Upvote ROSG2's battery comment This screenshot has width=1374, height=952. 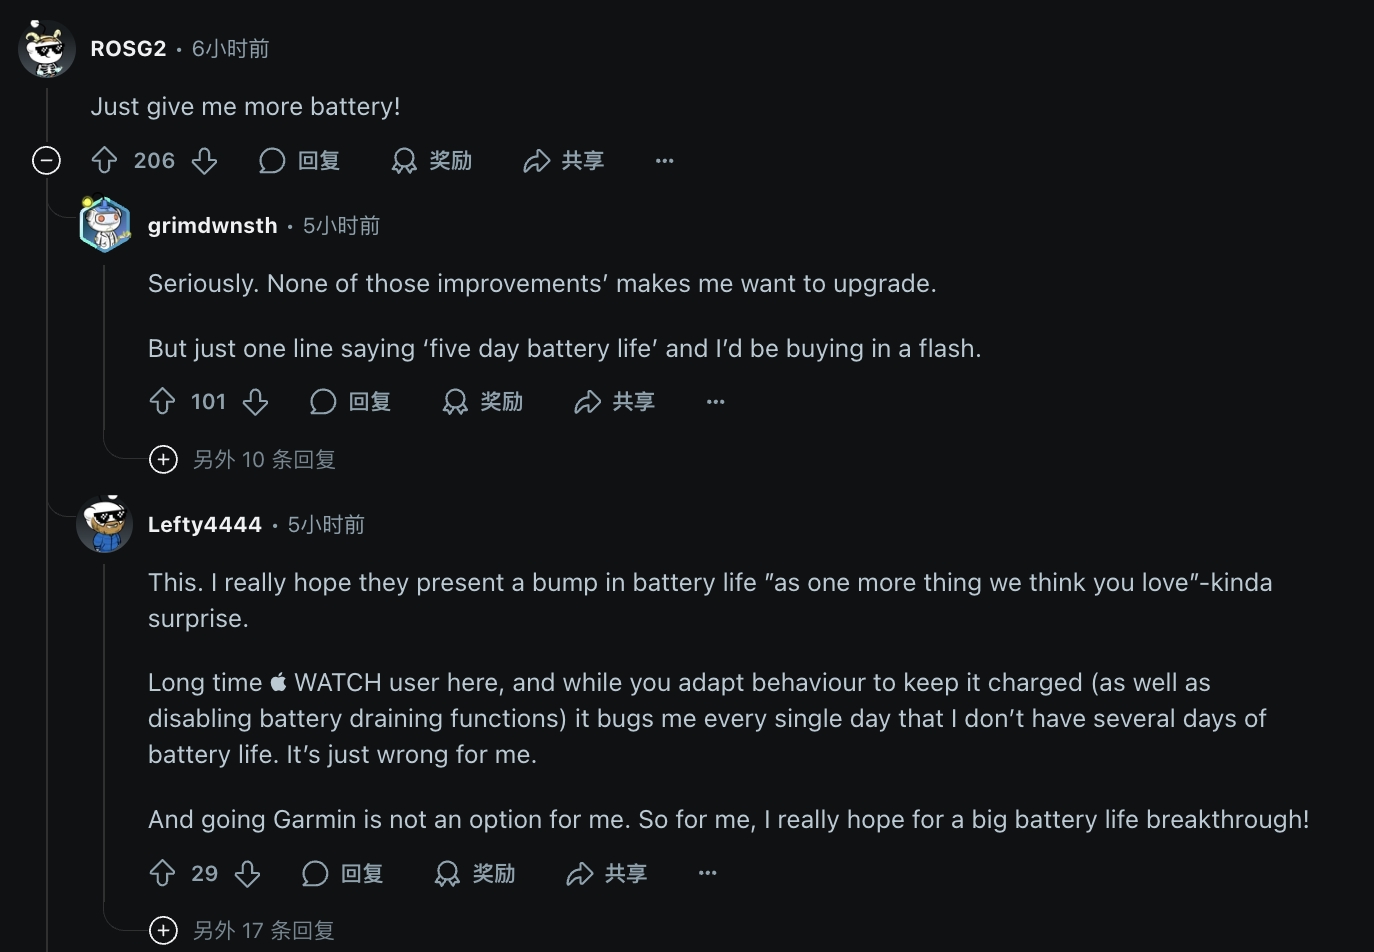105,160
